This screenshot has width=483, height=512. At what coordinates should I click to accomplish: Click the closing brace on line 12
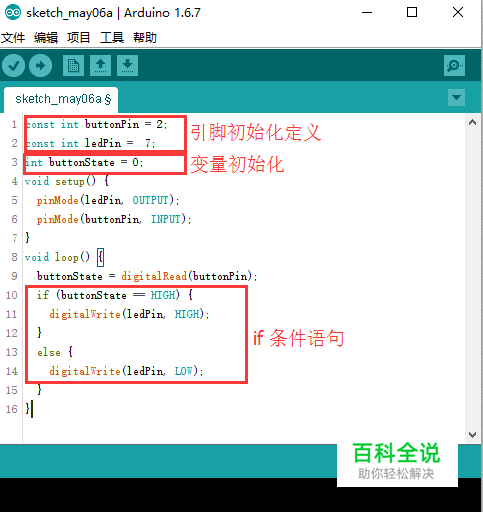tap(39, 333)
